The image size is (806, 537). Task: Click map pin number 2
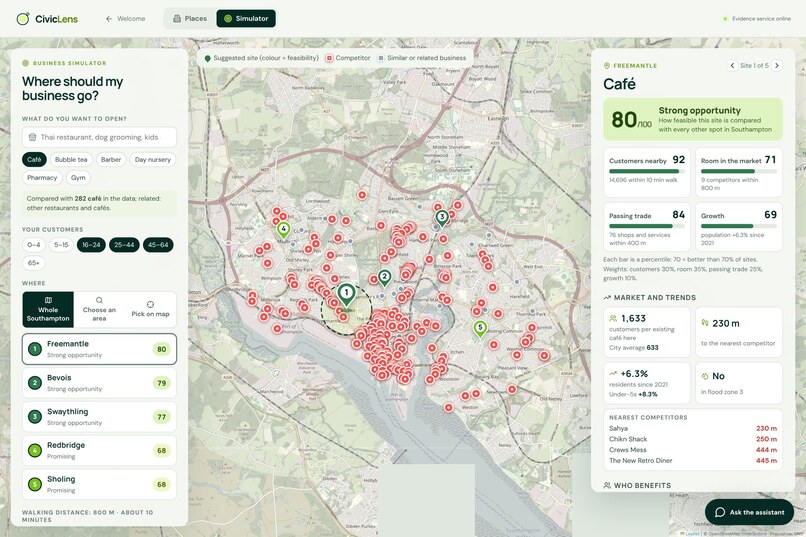point(384,277)
